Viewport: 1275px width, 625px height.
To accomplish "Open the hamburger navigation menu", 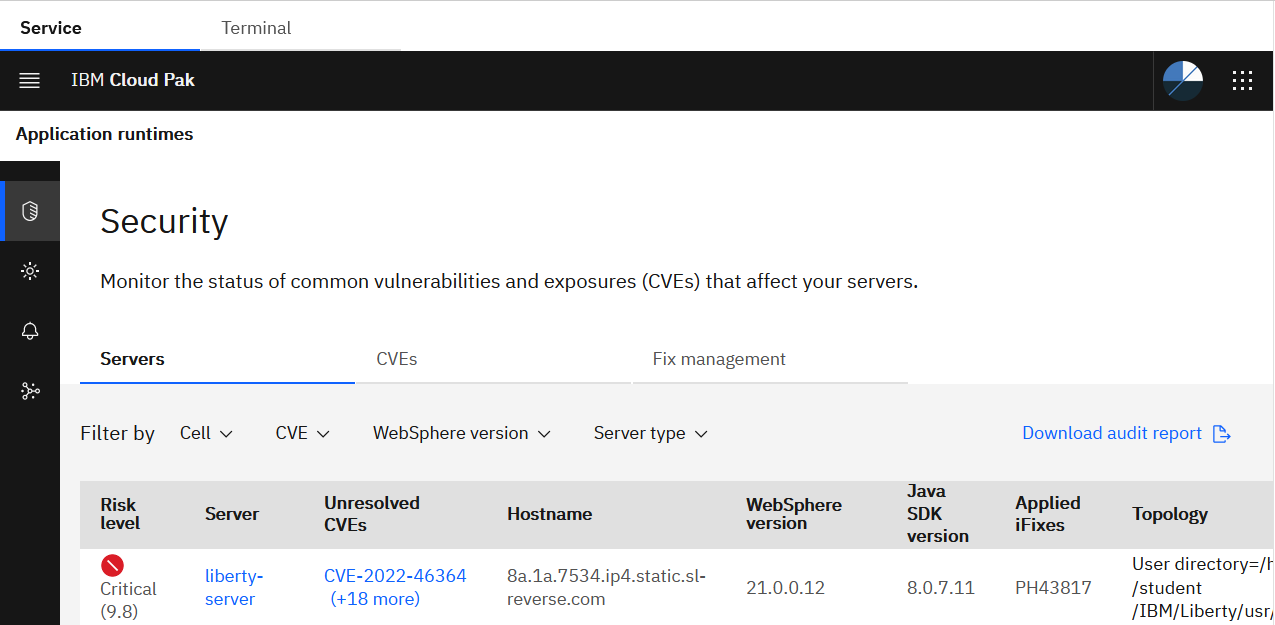I will (30, 81).
